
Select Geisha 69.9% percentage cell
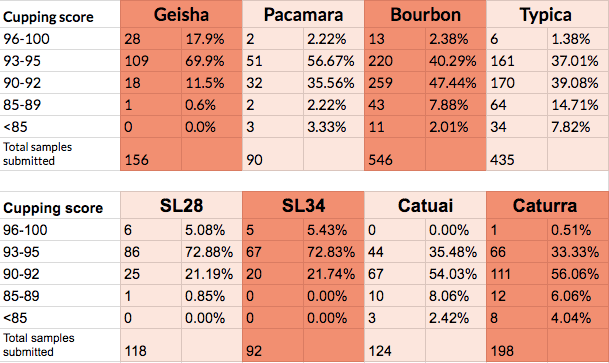(212, 61)
